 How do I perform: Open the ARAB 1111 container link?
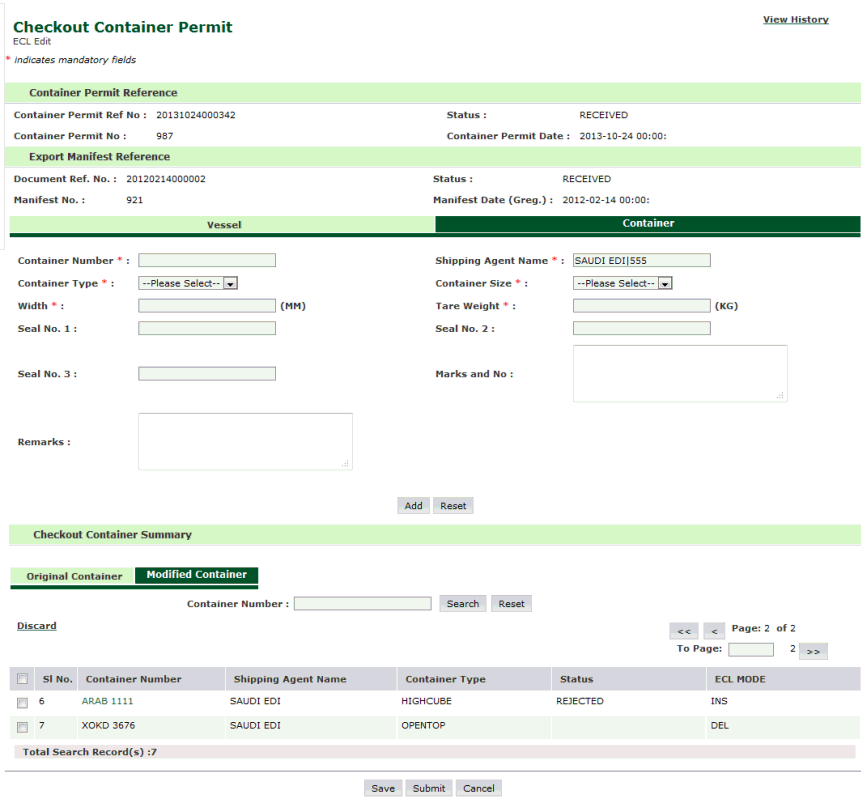coord(107,701)
